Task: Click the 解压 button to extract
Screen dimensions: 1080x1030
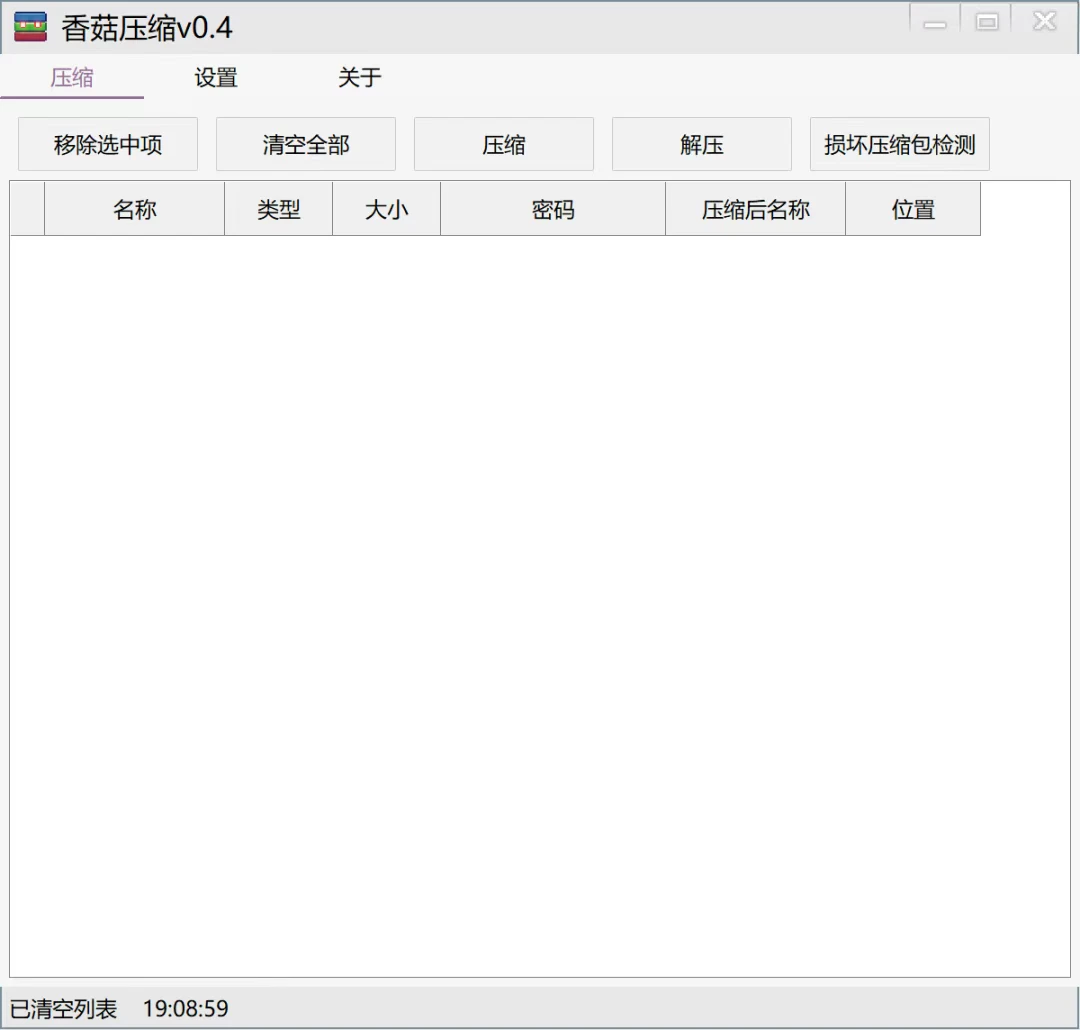Action: point(701,143)
